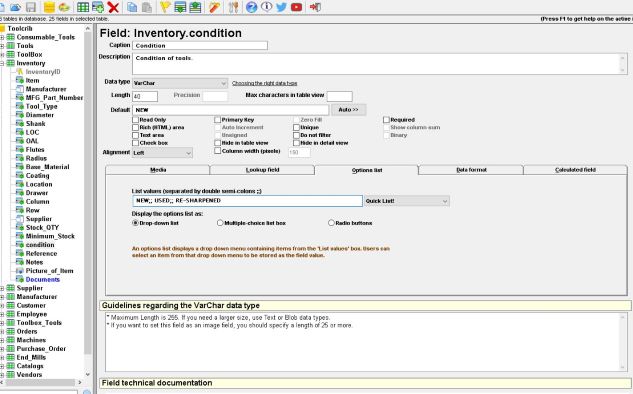Switch to the Lookup field tab
This screenshot has width=633, height=394.
pyautogui.click(x=262, y=170)
